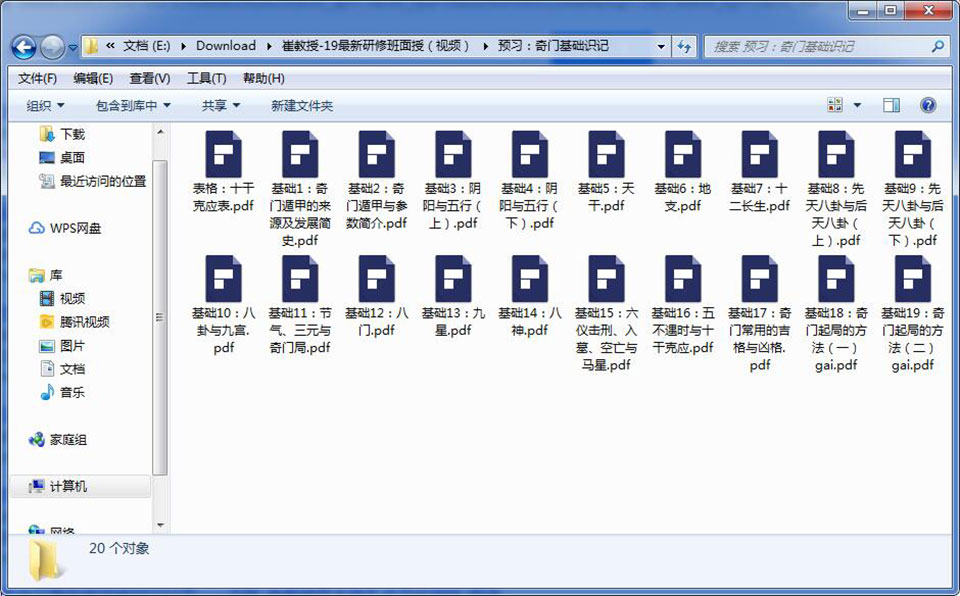
Task: Select 基础7：十二长生.pdf file icon
Action: coord(759,154)
